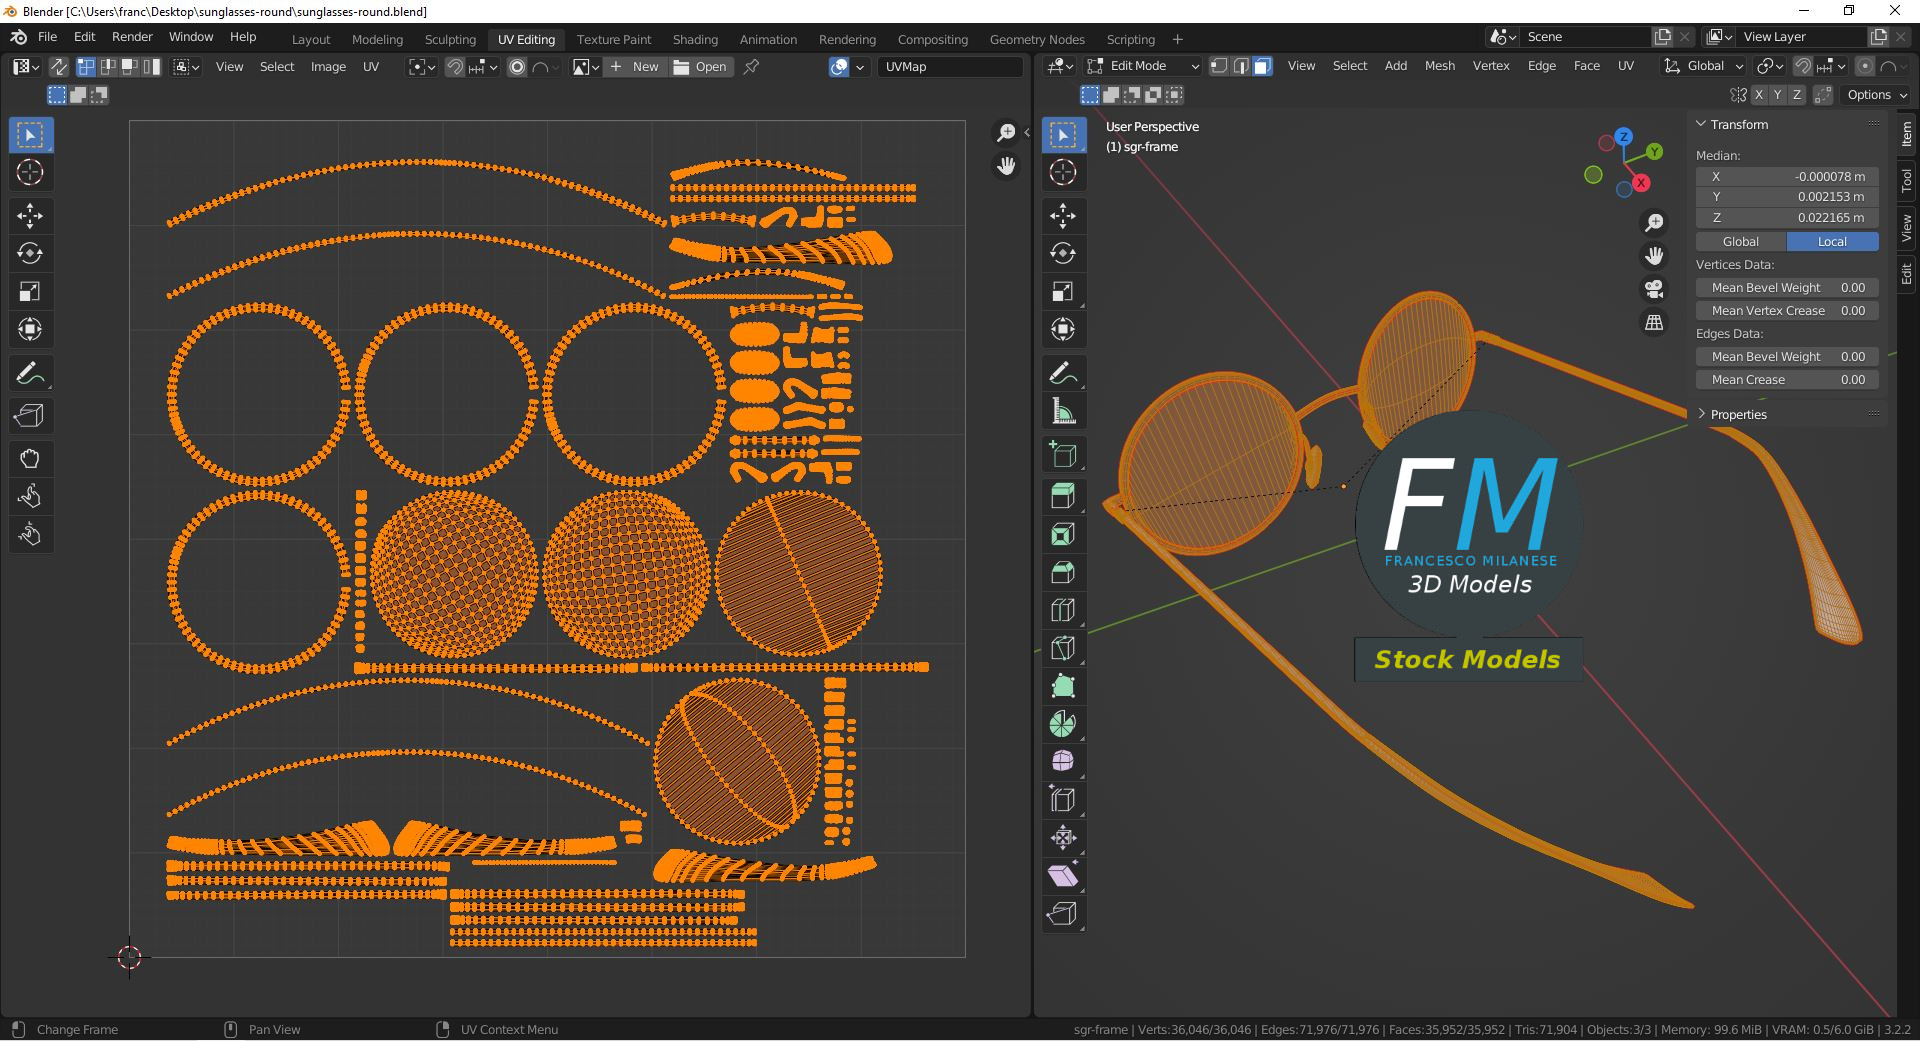Open the Edit Mode dropdown
The height and width of the screenshot is (1041, 1920).
[1143, 66]
